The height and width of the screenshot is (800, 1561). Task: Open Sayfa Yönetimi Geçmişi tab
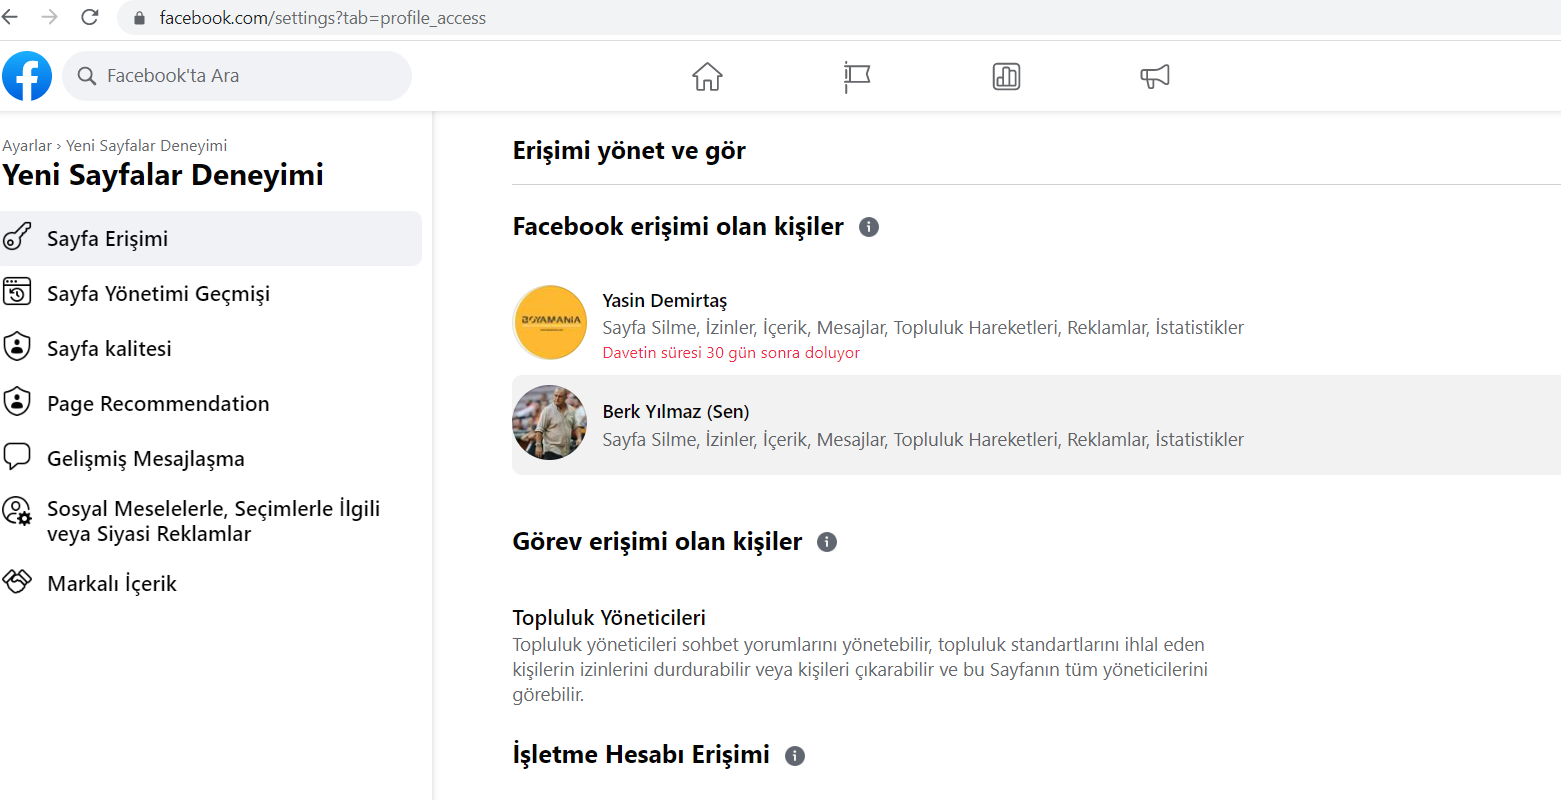pyautogui.click(x=211, y=293)
